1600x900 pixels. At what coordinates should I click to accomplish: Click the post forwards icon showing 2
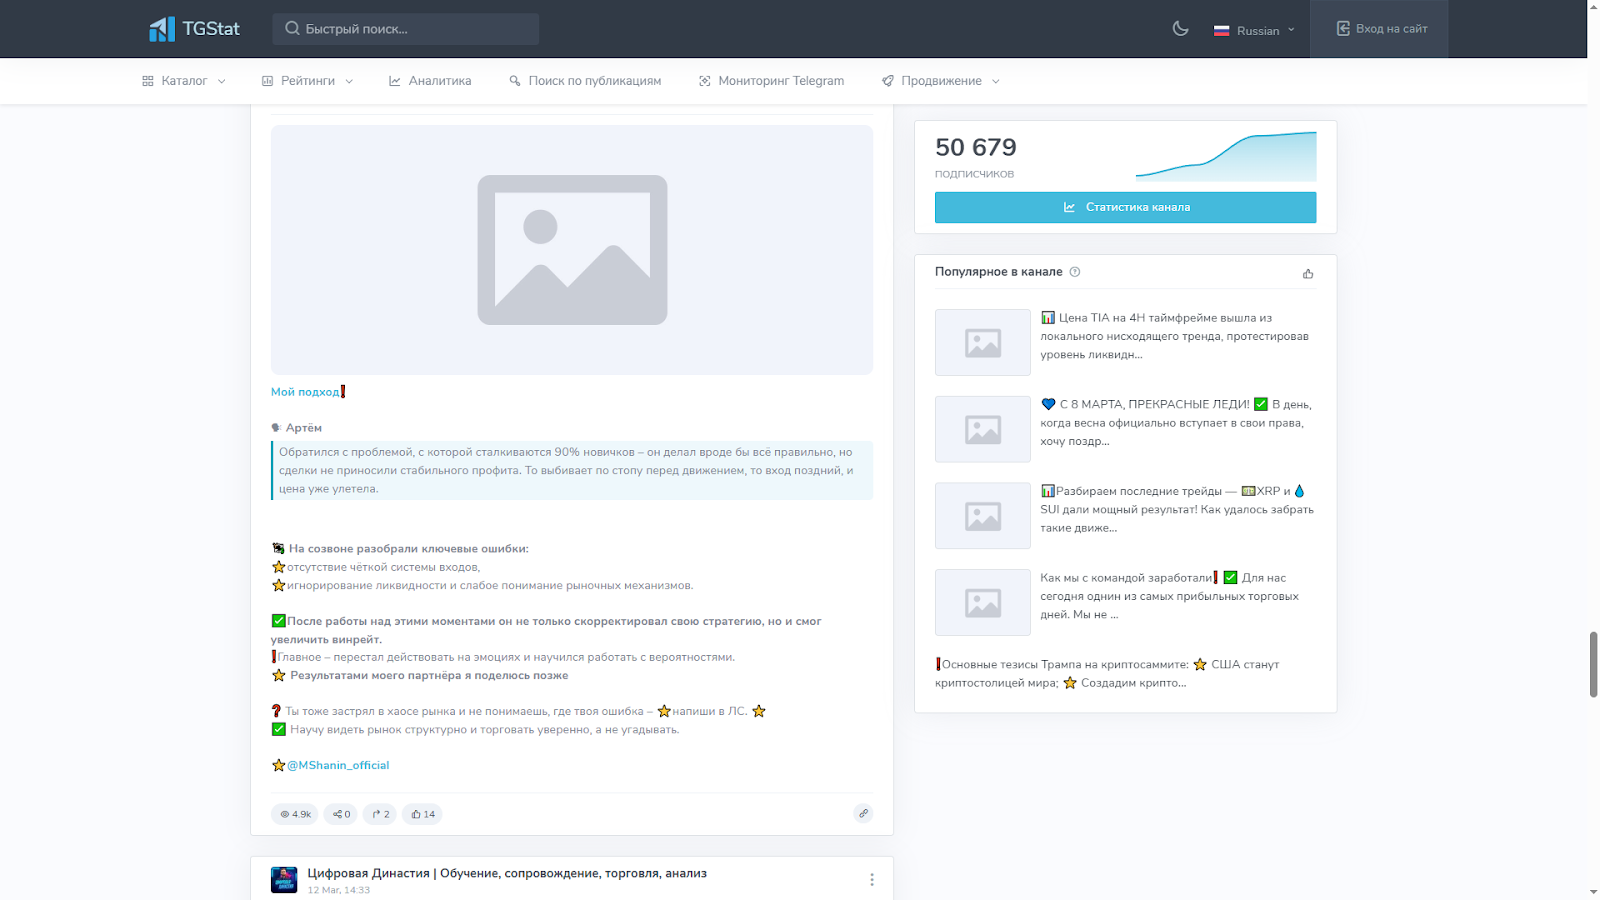click(x=380, y=814)
